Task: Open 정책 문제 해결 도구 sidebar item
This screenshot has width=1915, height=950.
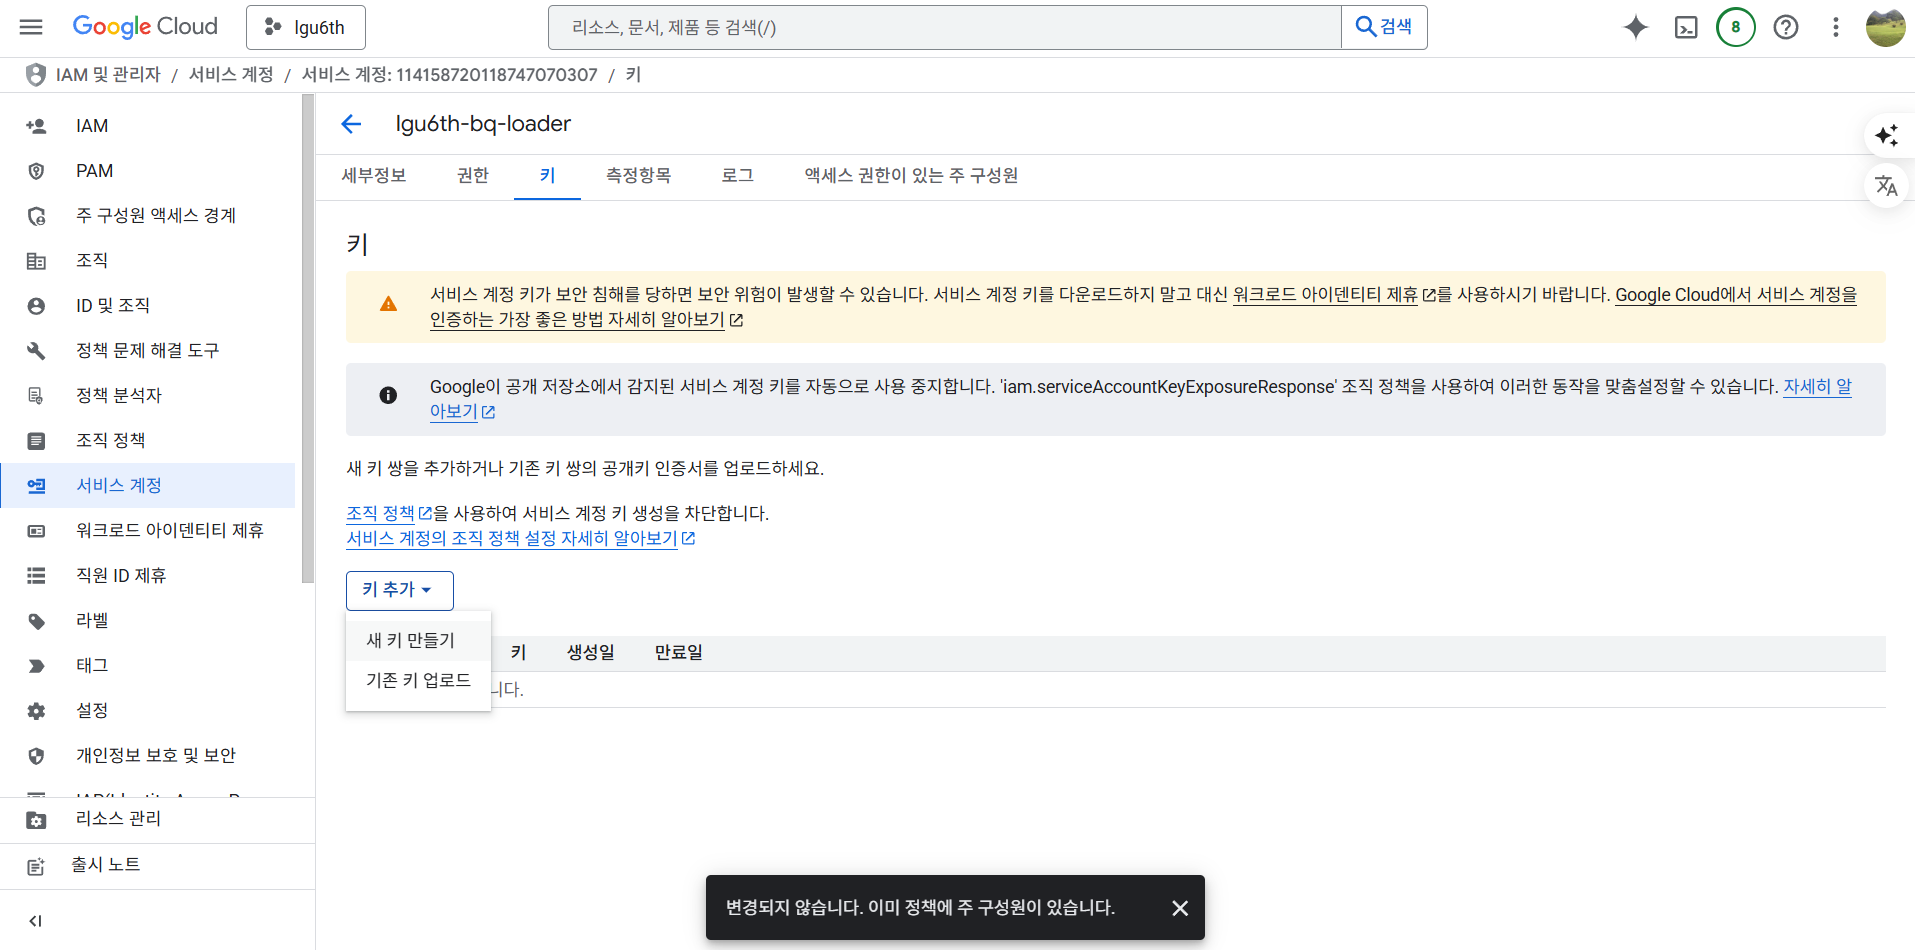Action: pos(148,351)
